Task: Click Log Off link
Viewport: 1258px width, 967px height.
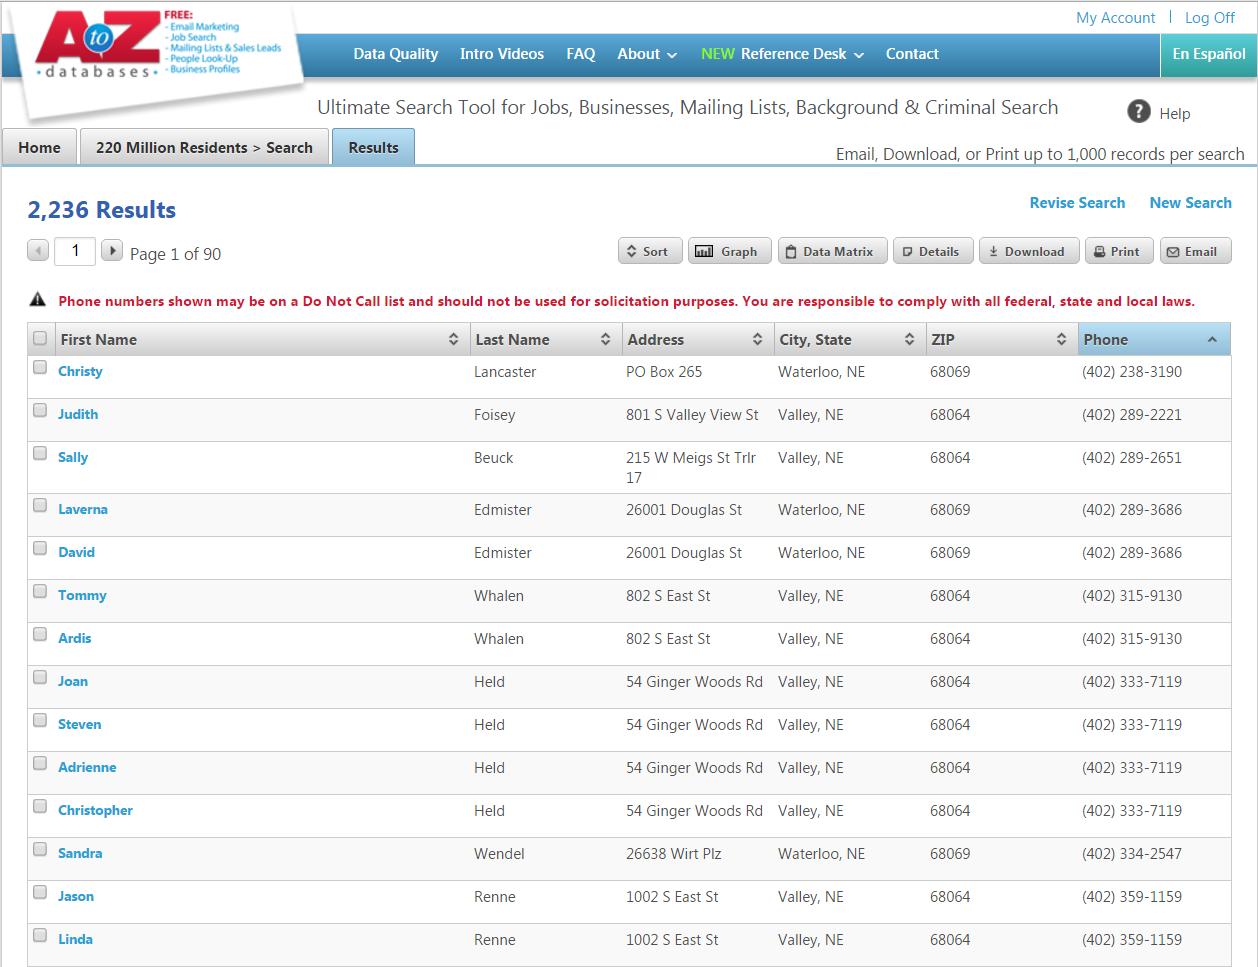Action: [1210, 18]
